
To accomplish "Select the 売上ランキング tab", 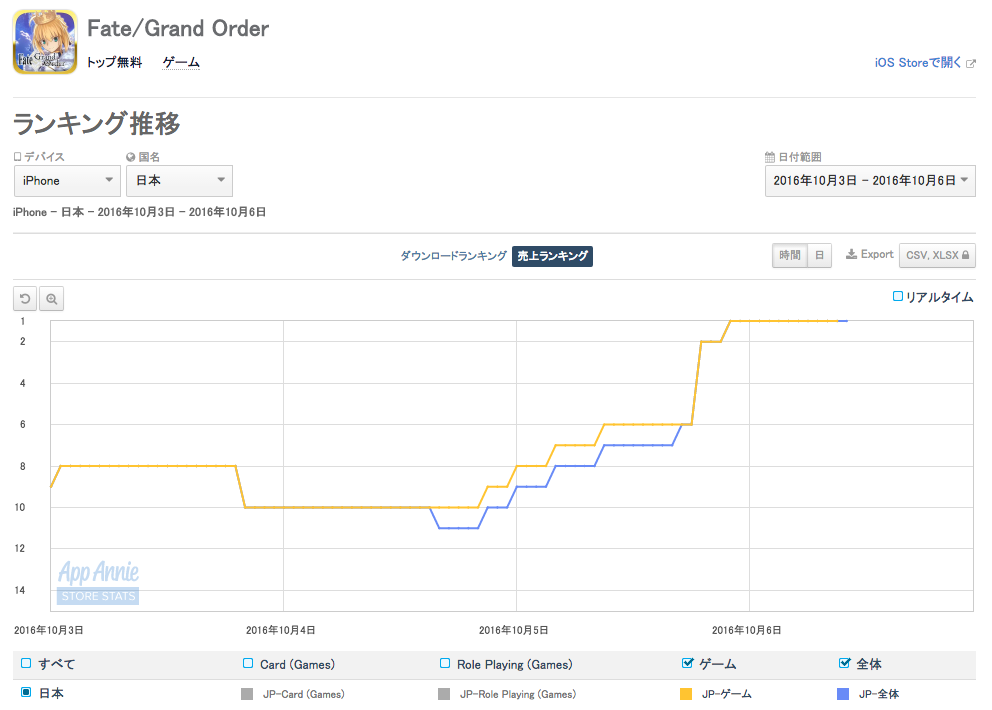I will [x=552, y=256].
